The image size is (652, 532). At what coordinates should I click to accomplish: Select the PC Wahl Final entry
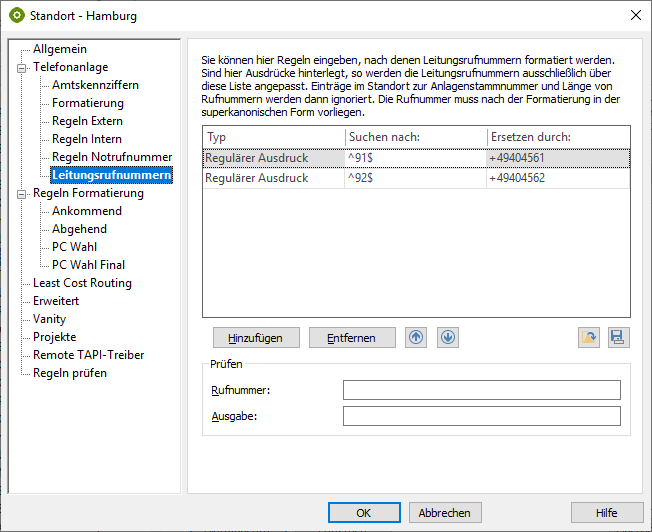[x=88, y=265]
